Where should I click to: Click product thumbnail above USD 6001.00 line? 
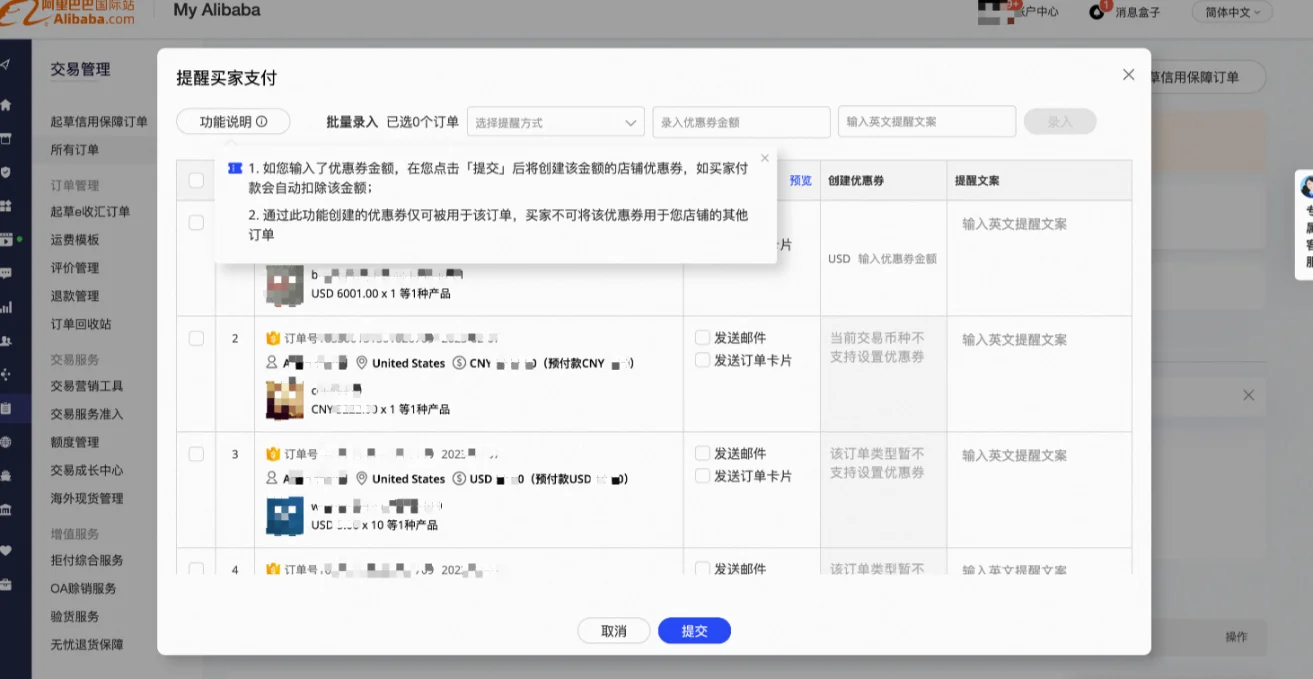point(285,284)
